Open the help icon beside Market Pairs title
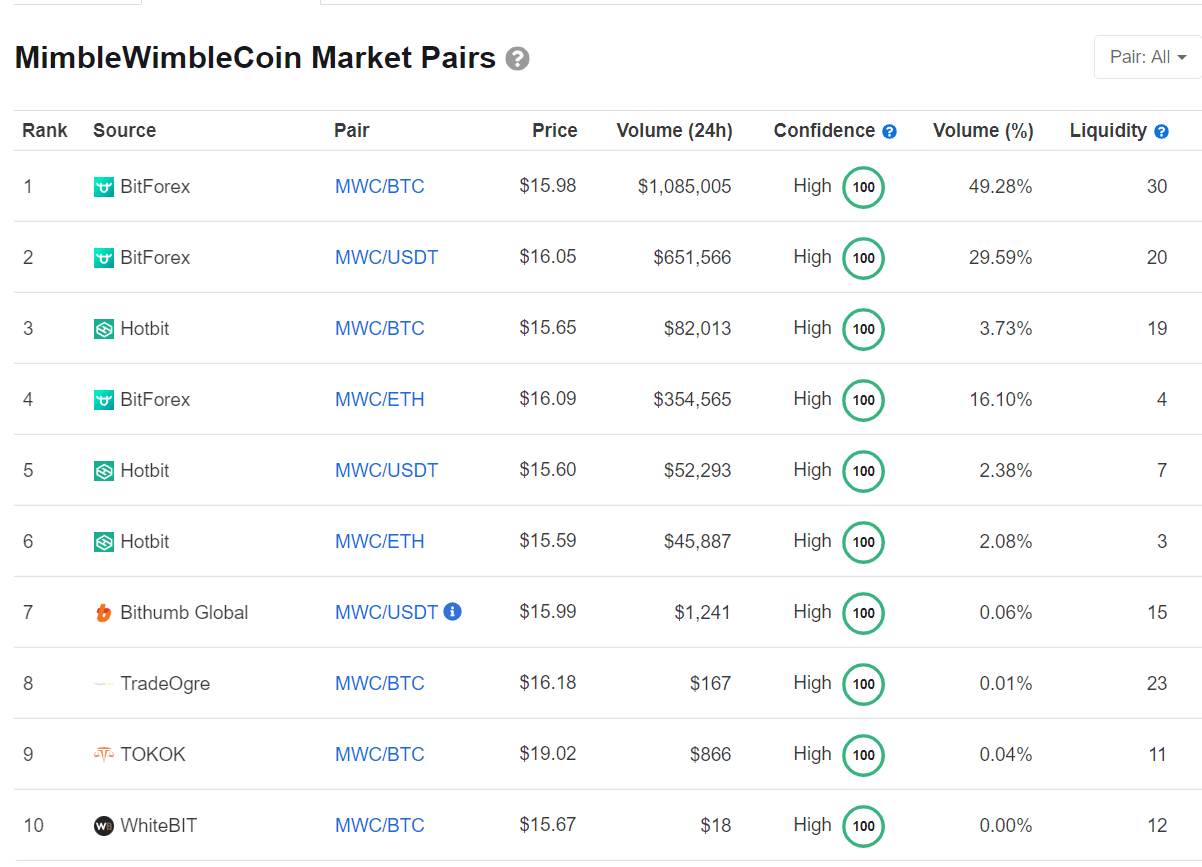 [517, 58]
